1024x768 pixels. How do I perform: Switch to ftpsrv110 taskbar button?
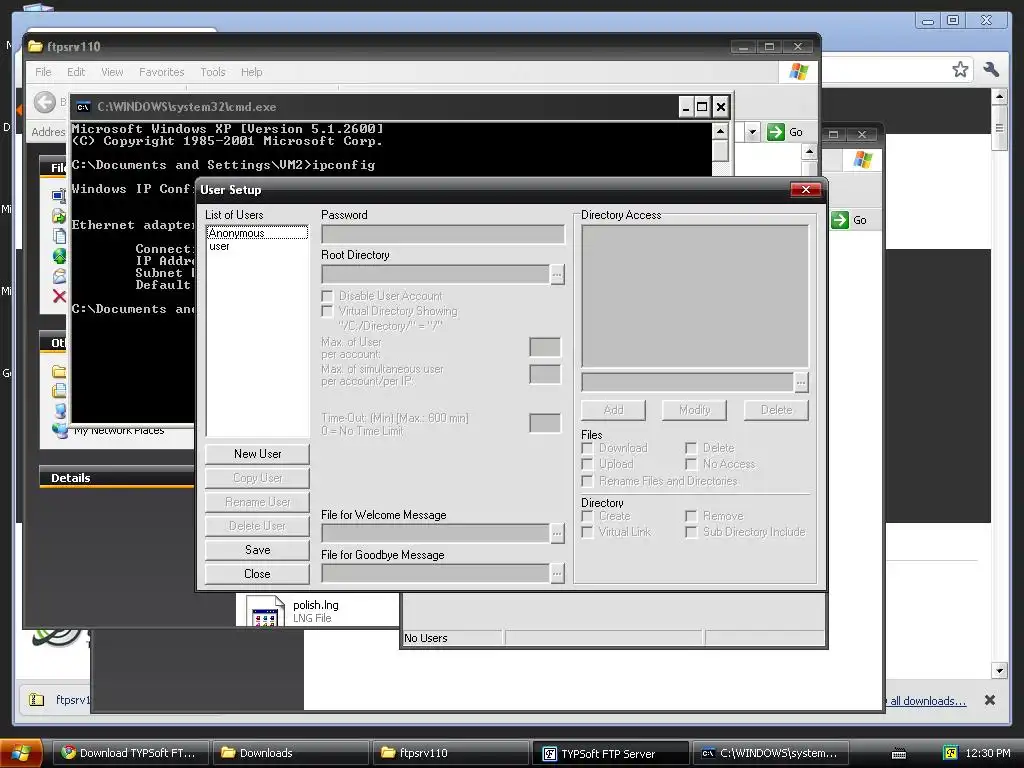tap(450, 753)
